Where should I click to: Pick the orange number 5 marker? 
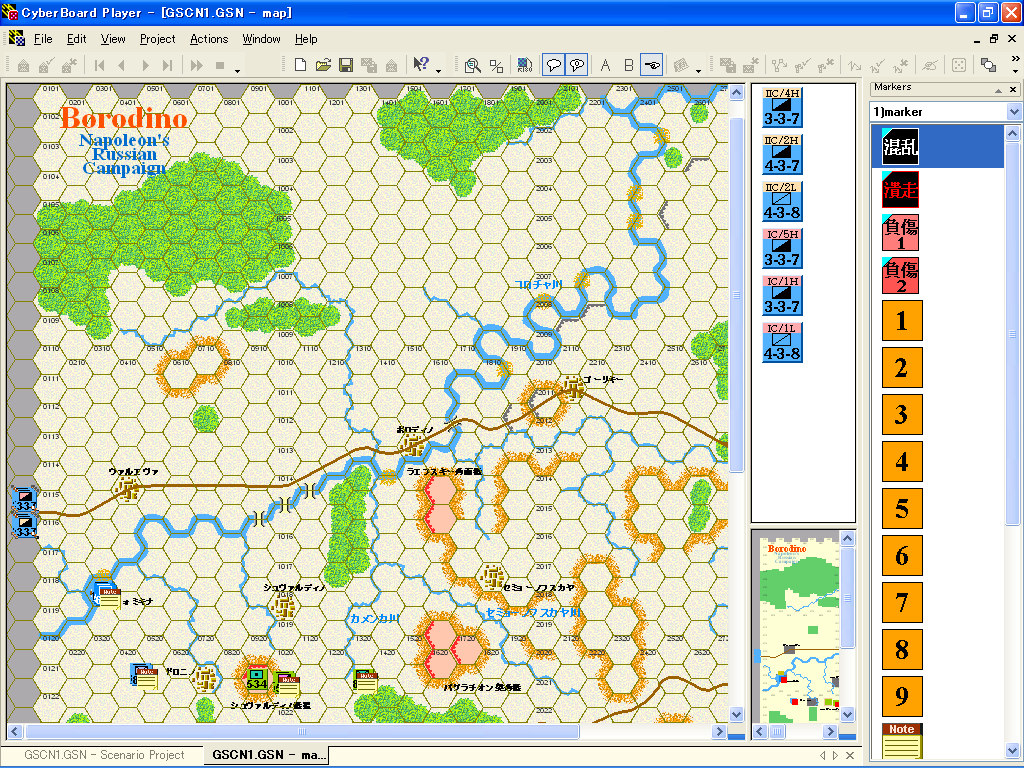[902, 509]
